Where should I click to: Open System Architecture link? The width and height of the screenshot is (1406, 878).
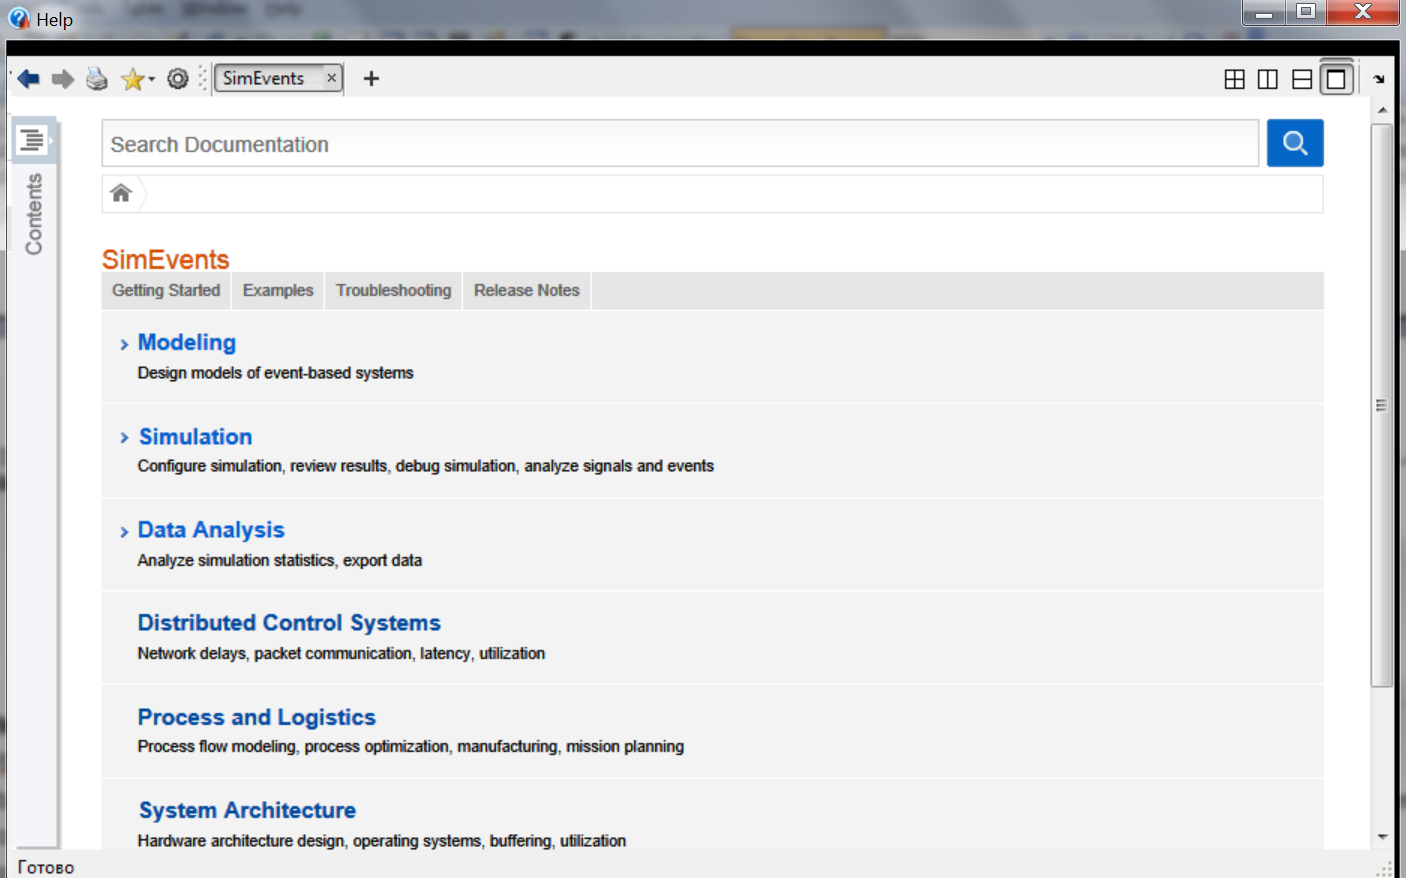tap(247, 810)
